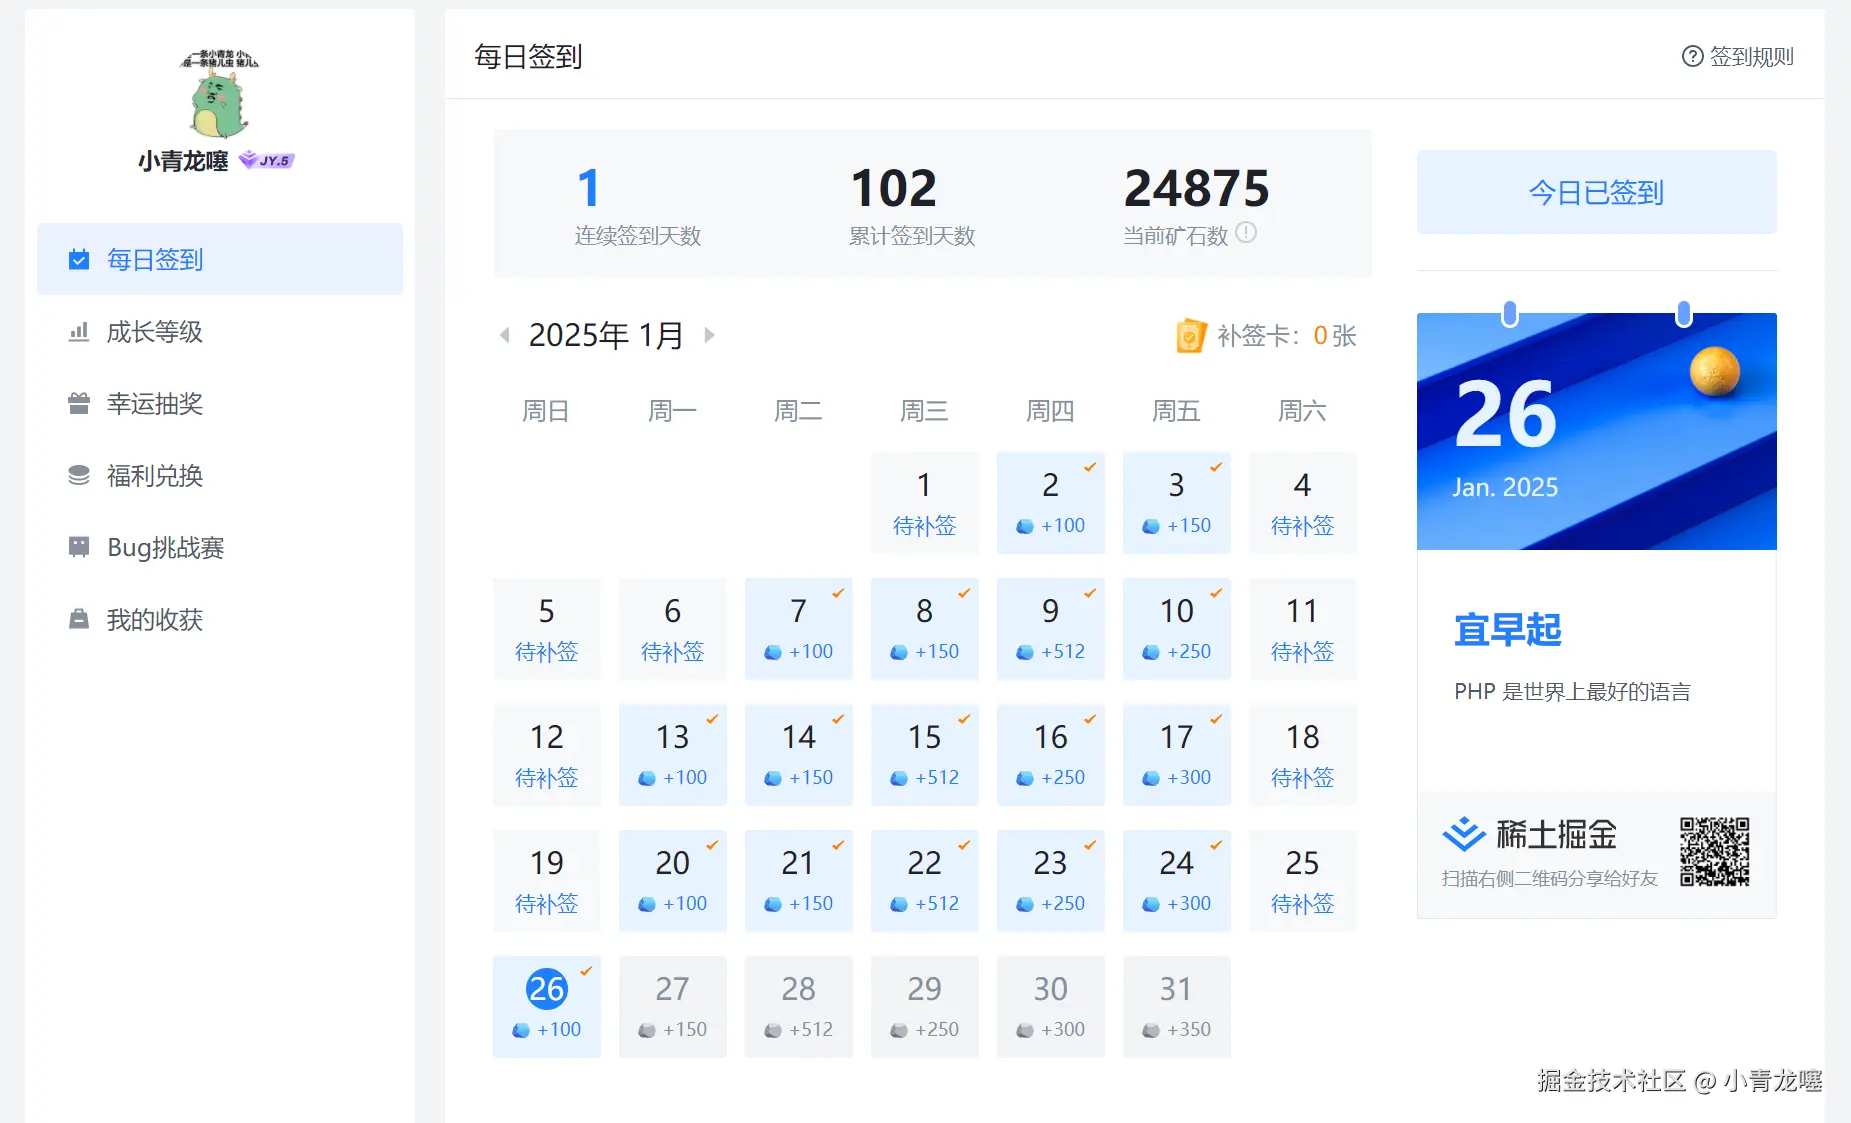Click the 成长等级 bar chart icon

pyautogui.click(x=78, y=332)
